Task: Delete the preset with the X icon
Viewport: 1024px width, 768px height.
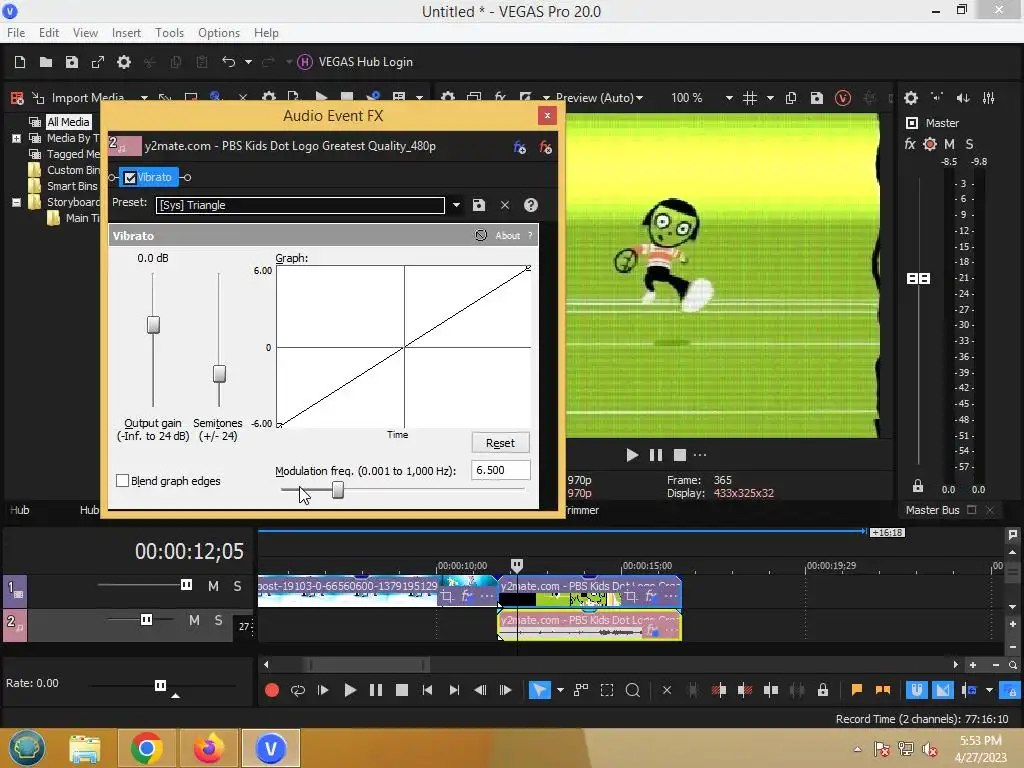Action: point(505,205)
